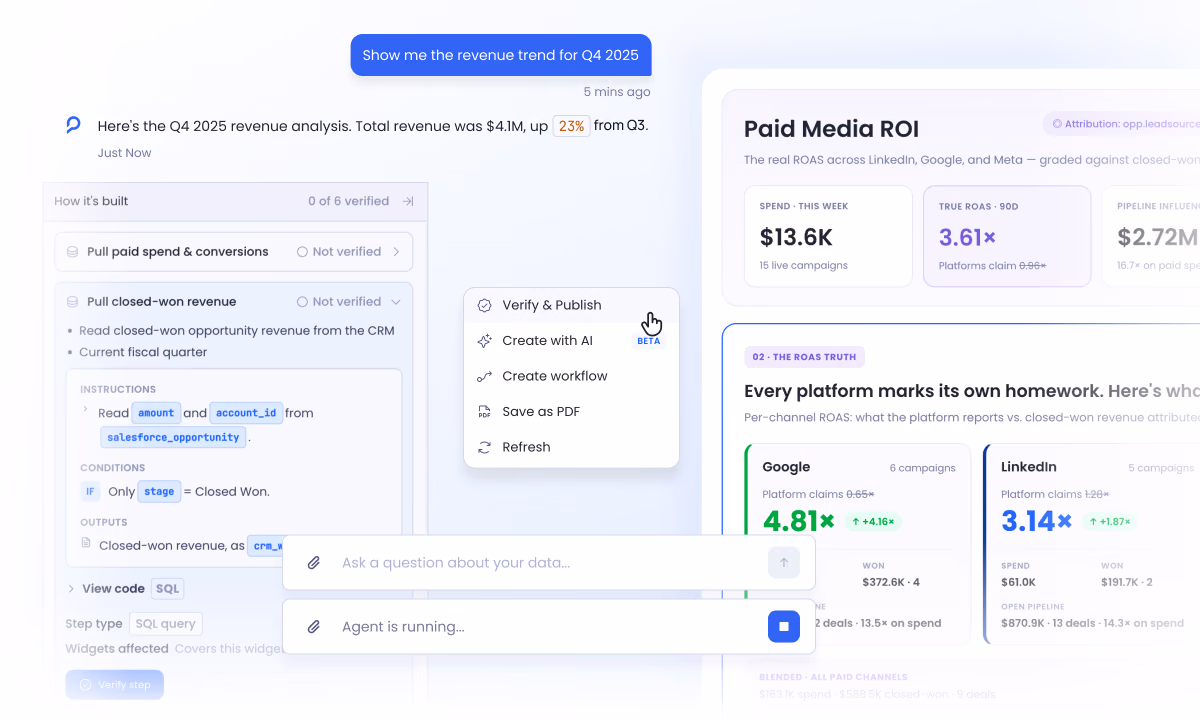Click the Agent is running text field
Screen dimensions: 1200x720
[x=550, y=627]
